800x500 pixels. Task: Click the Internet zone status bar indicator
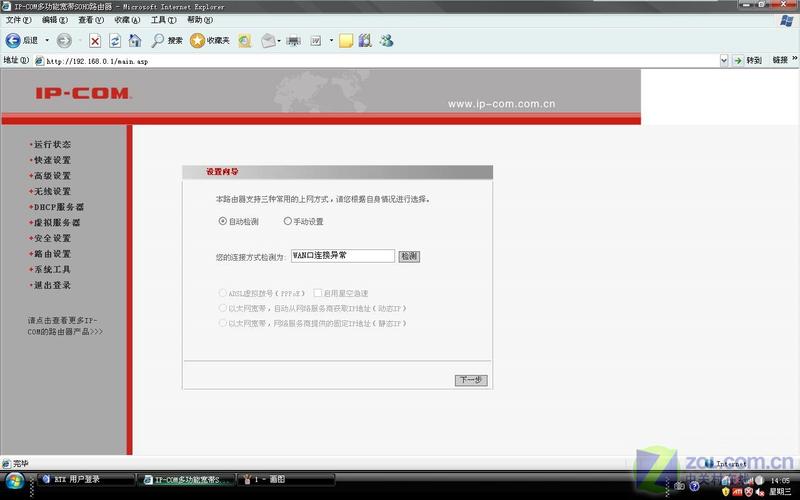(x=726, y=463)
